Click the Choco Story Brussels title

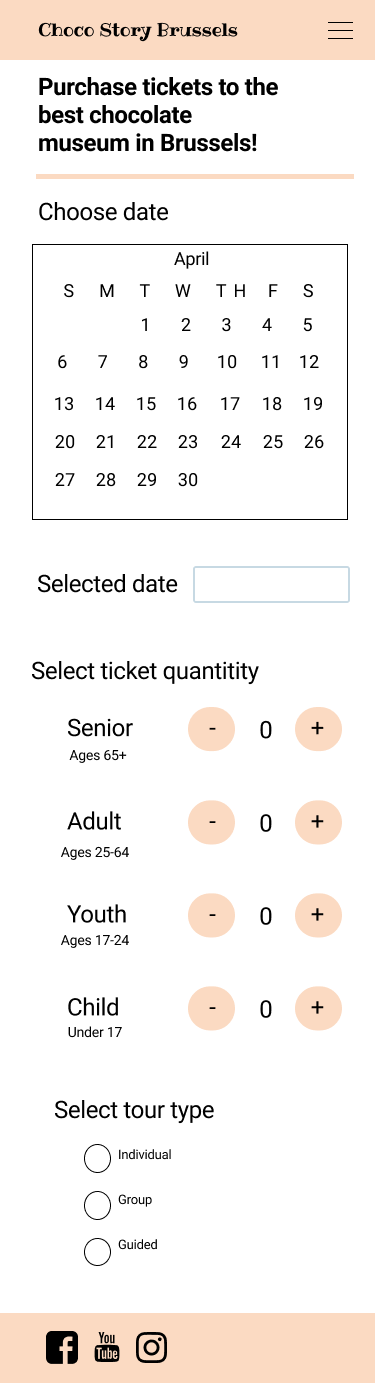click(138, 30)
